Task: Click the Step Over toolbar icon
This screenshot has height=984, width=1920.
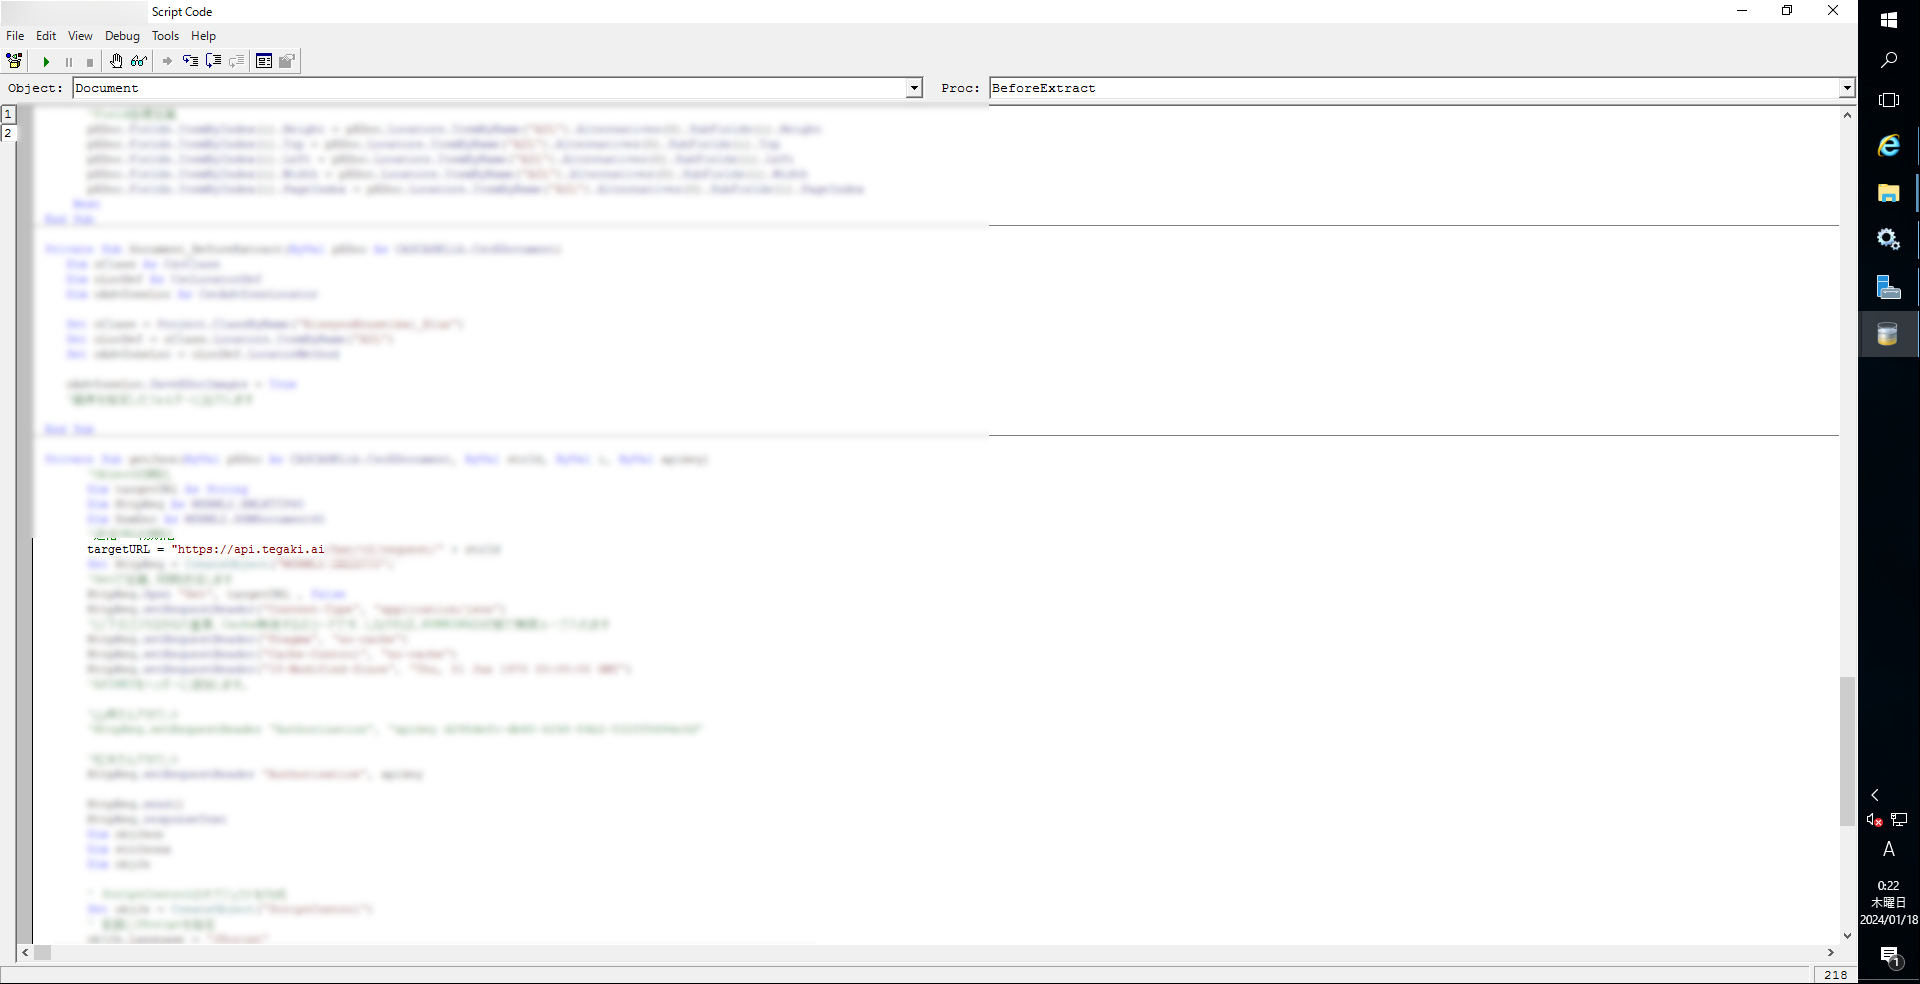Action: [x=213, y=61]
